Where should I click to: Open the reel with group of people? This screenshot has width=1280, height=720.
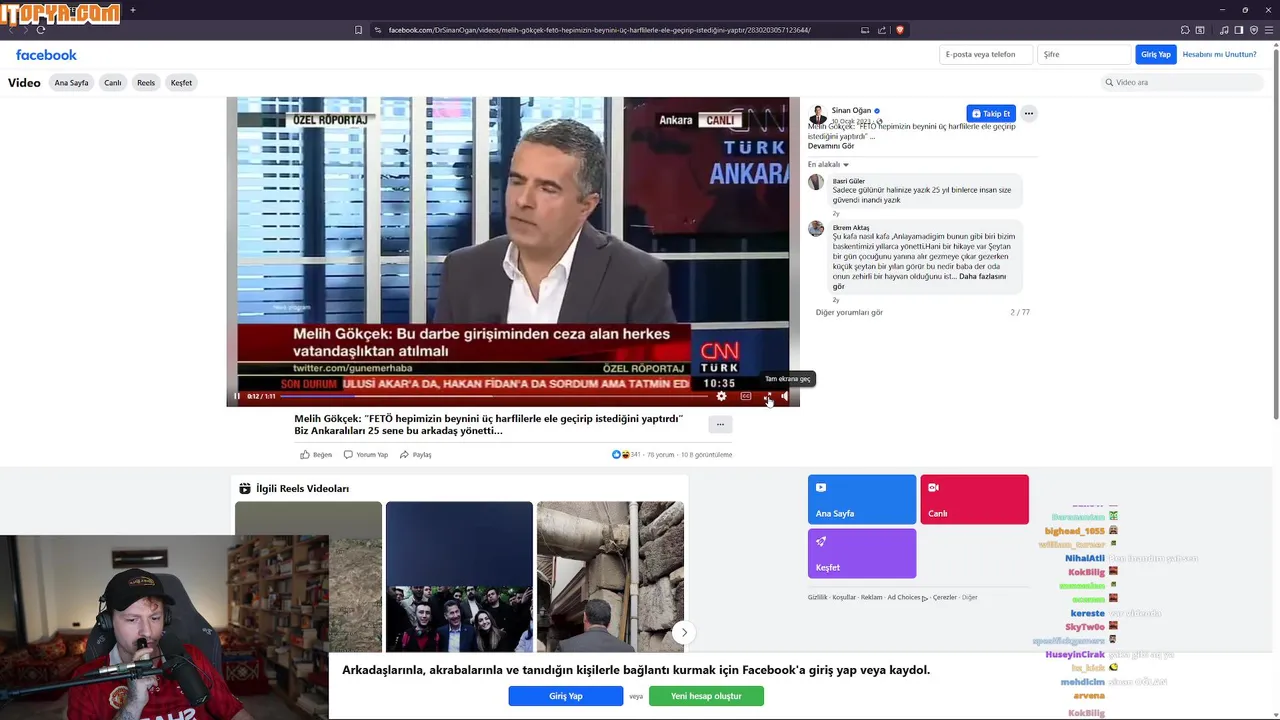pyautogui.click(x=459, y=576)
